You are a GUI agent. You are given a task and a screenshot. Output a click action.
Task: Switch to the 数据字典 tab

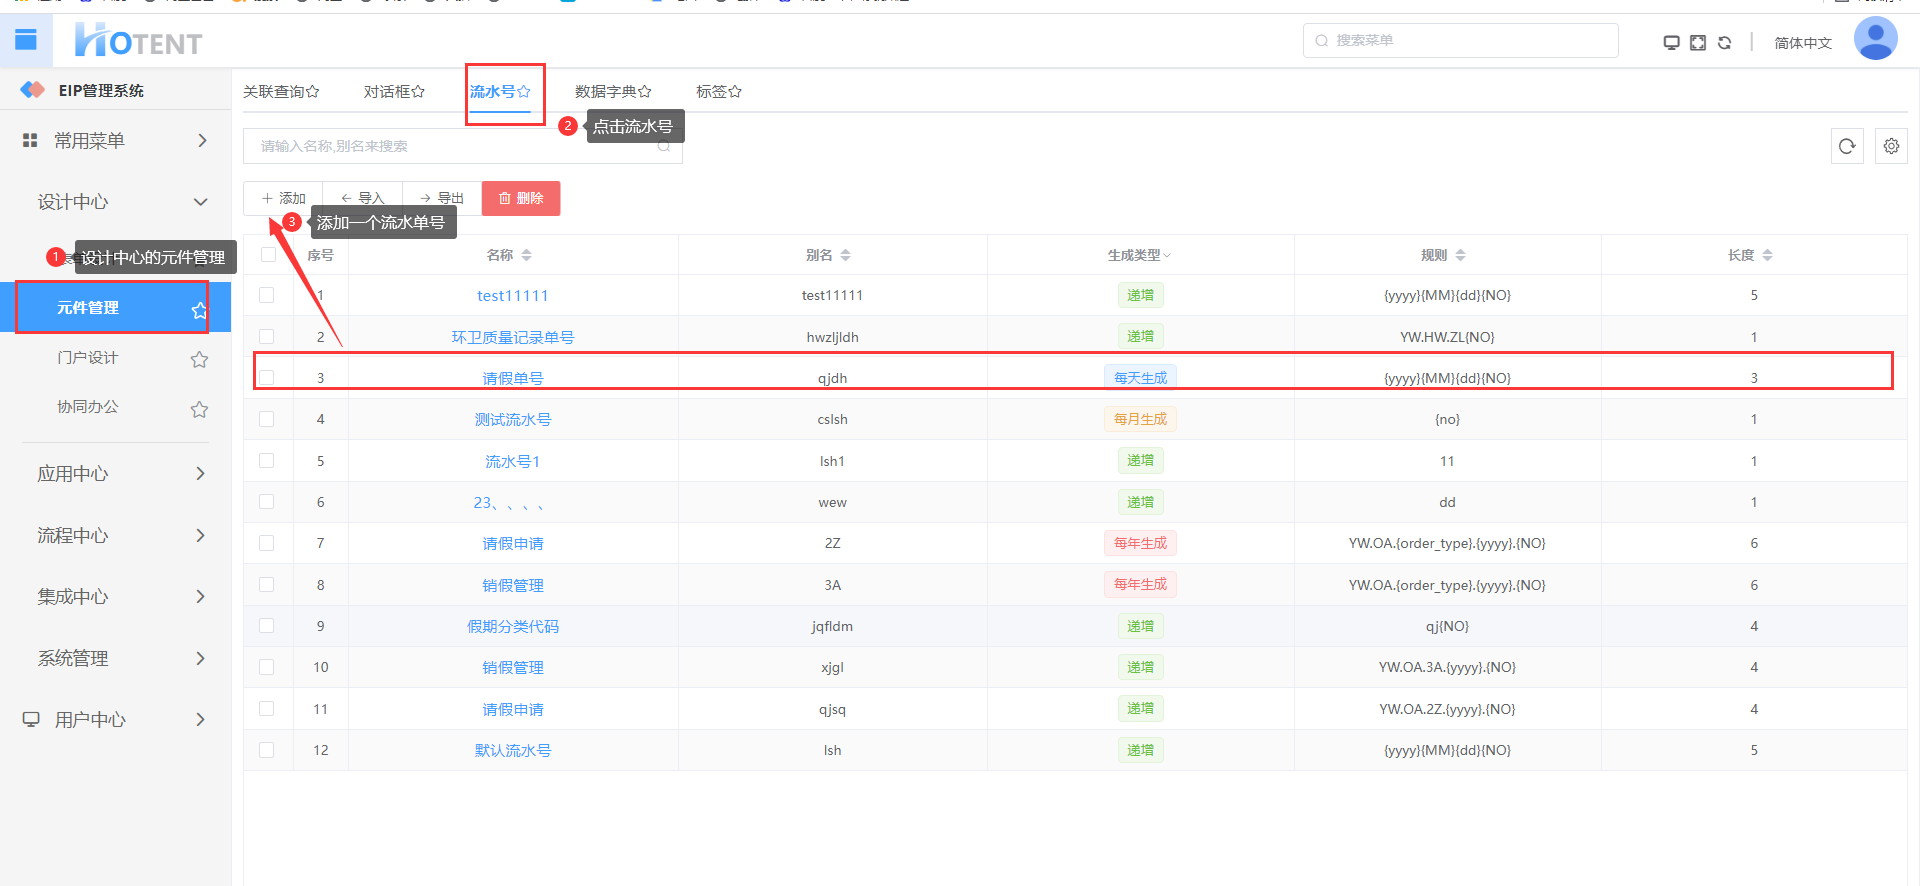point(612,92)
